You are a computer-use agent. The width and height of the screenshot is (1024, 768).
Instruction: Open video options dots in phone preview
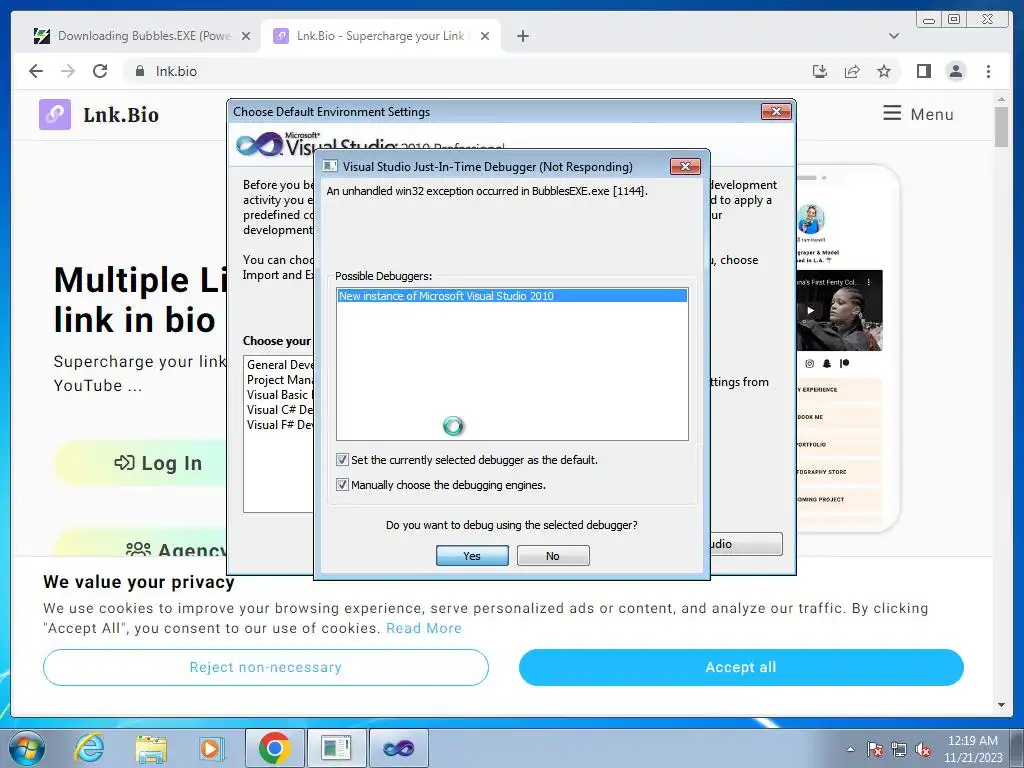point(869,282)
